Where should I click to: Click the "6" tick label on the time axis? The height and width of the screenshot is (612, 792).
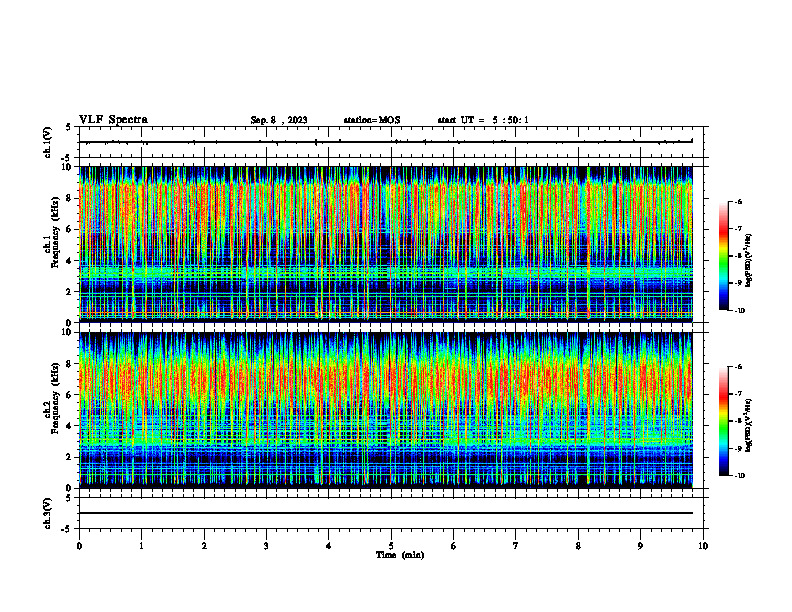454,546
